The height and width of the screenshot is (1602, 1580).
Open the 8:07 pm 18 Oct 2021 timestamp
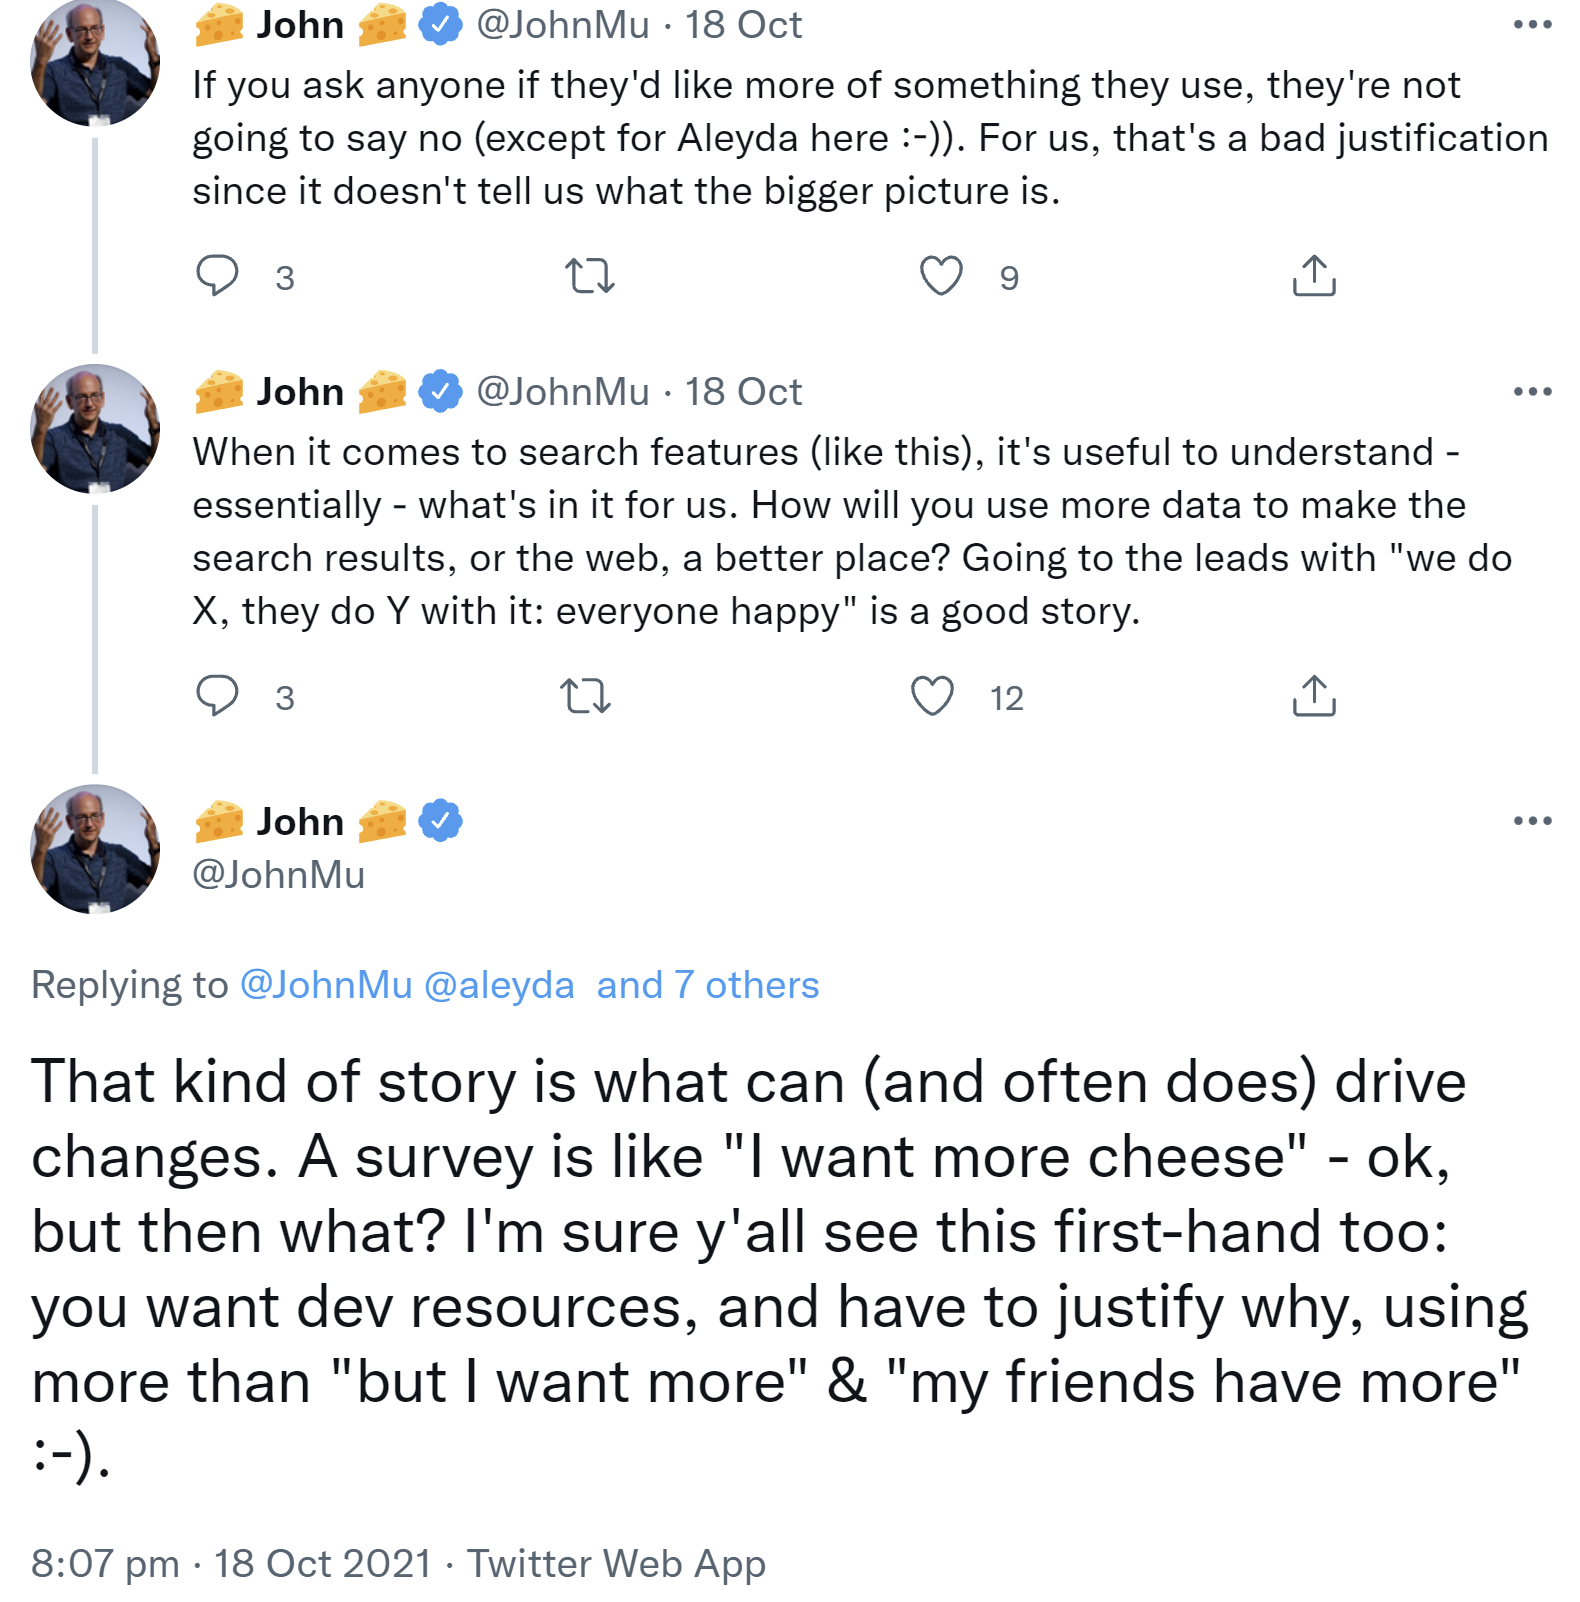tap(231, 1563)
